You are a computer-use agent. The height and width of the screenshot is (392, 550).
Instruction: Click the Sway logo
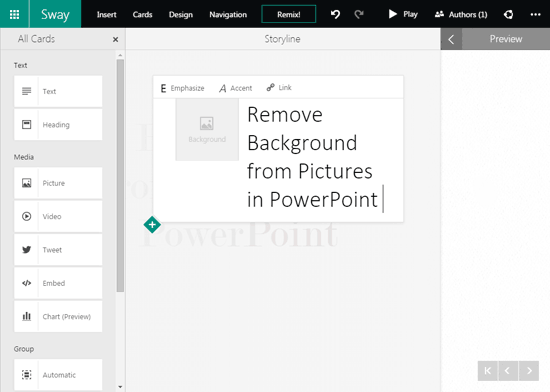55,14
